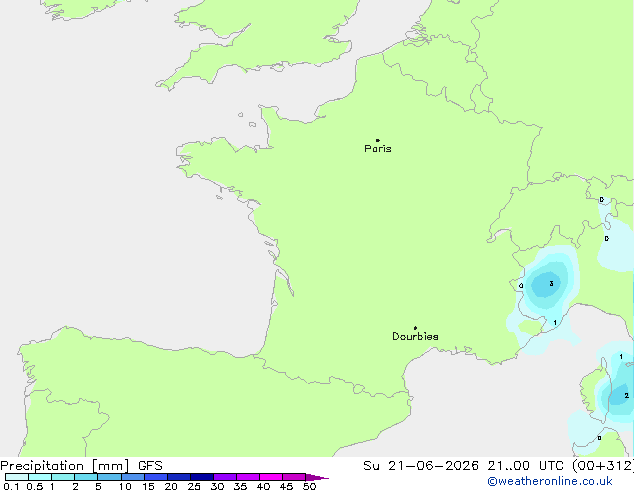
Task: Select the 25 to 30 mm legend swatch
Action: pyautogui.click(x=202, y=477)
